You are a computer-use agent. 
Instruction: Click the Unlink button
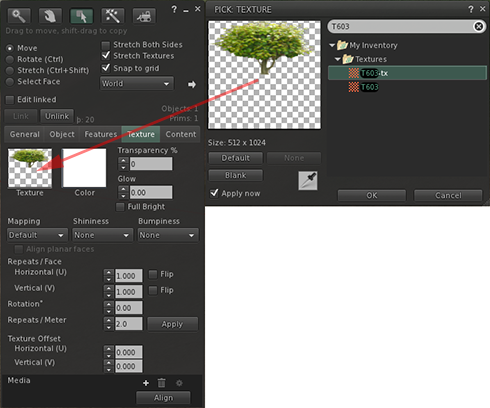point(57,116)
